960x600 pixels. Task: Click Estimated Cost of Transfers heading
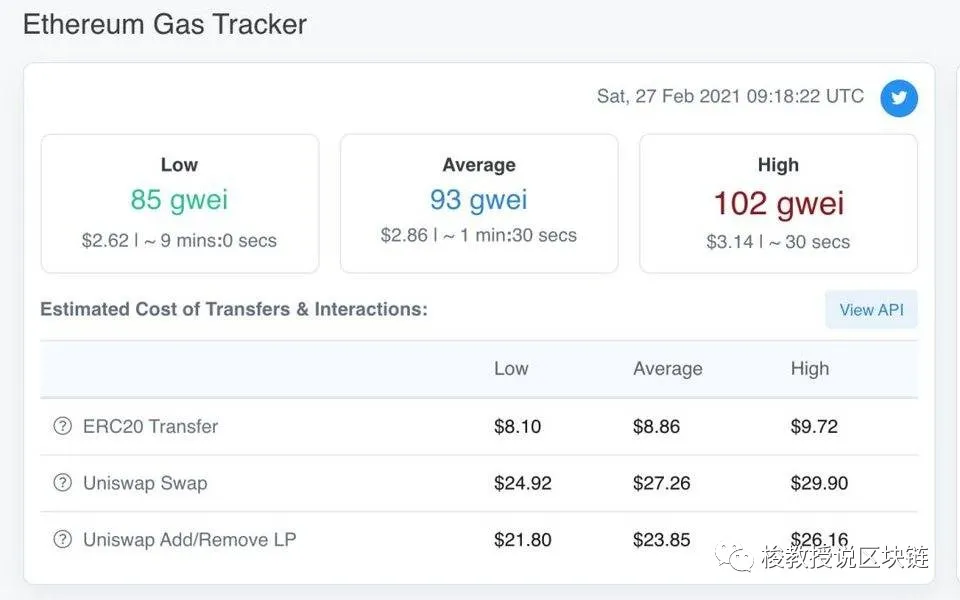pos(234,309)
